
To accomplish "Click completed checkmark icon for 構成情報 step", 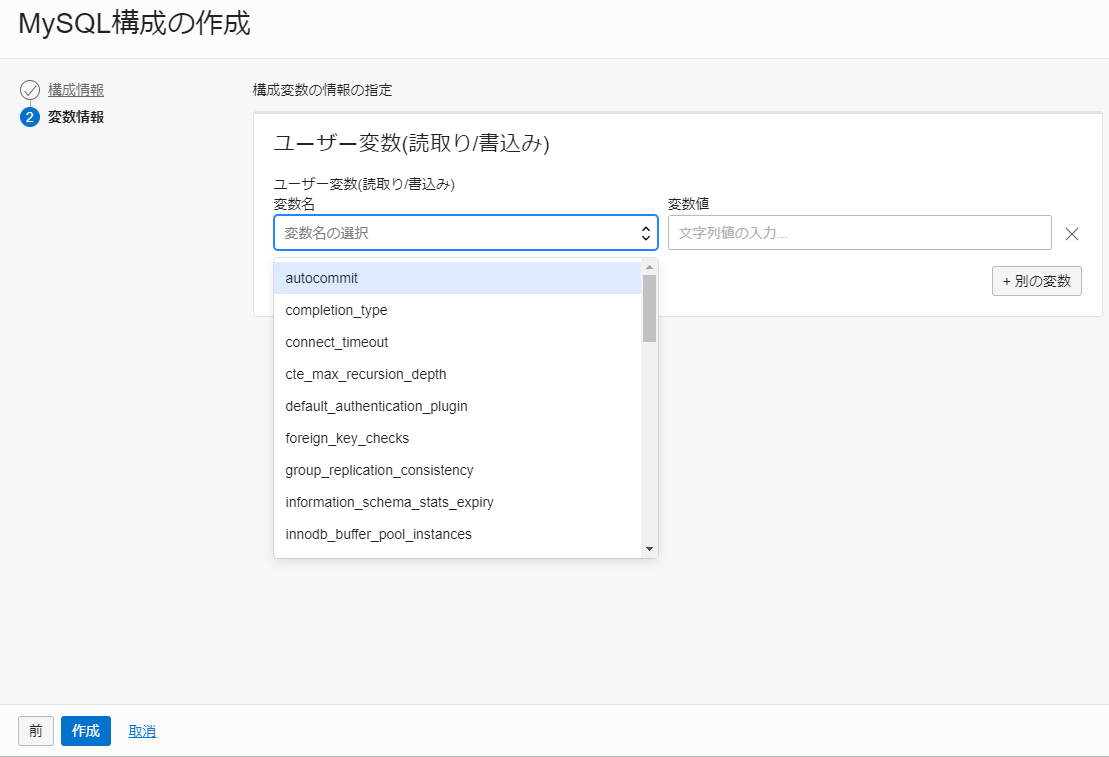I will (30, 90).
